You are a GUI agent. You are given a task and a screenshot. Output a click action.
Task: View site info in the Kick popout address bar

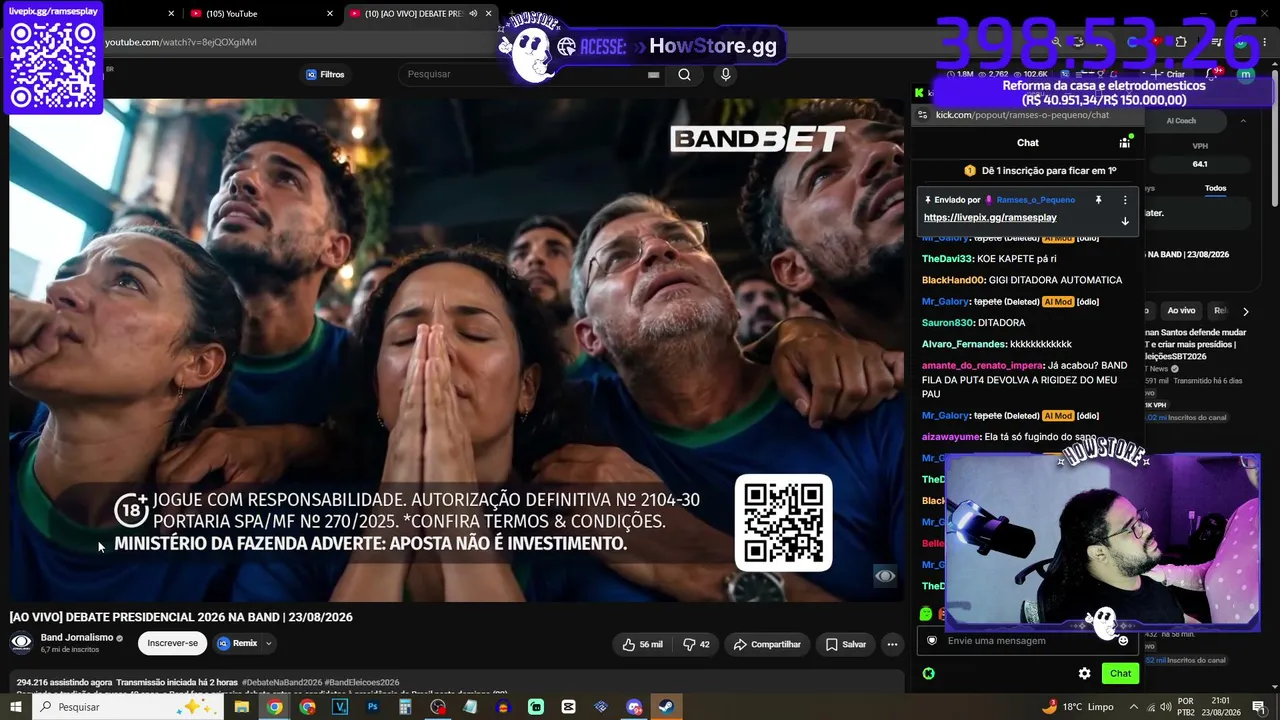coord(923,115)
